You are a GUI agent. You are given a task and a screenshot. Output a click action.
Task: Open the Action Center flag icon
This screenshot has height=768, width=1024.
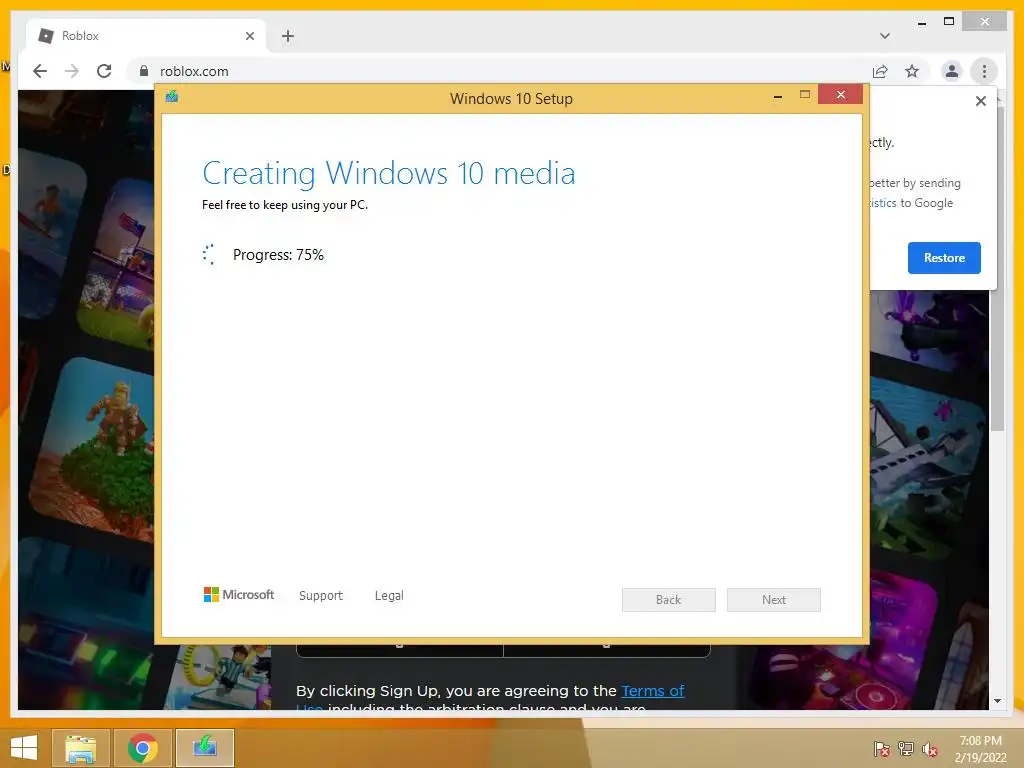click(x=882, y=749)
